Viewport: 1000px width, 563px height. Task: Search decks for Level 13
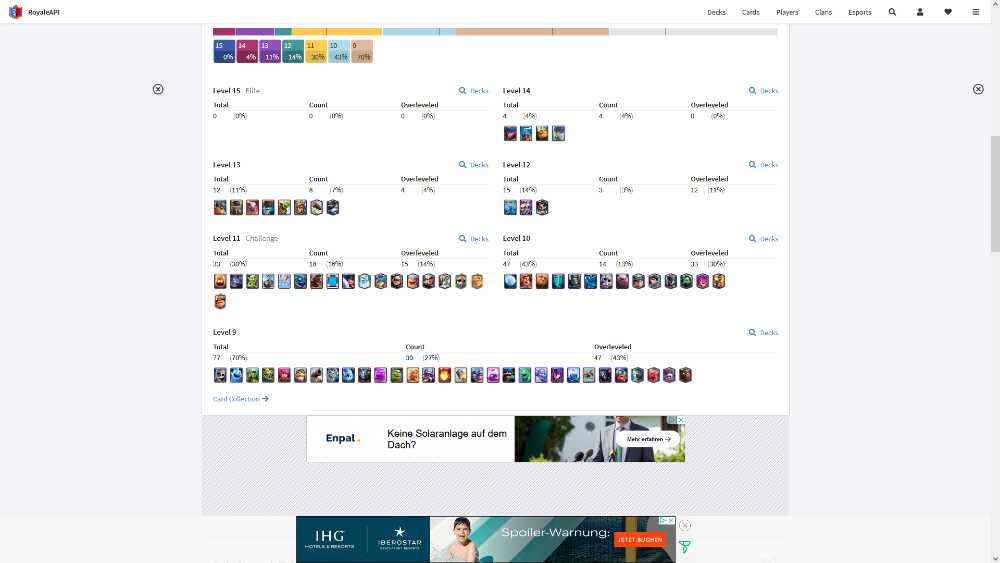[x=473, y=165]
